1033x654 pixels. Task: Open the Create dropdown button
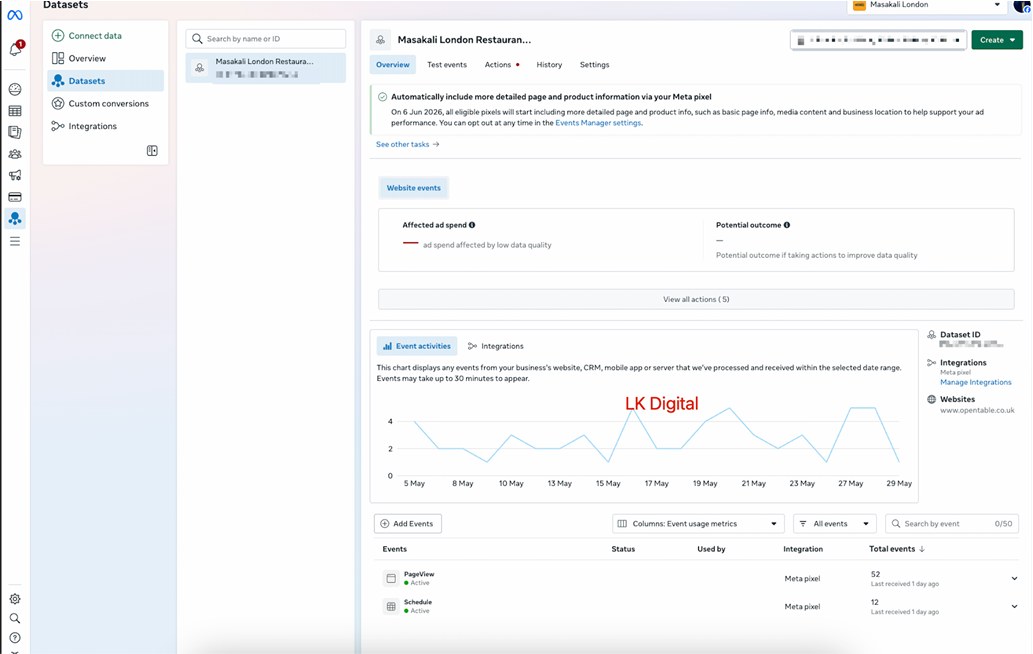997,40
